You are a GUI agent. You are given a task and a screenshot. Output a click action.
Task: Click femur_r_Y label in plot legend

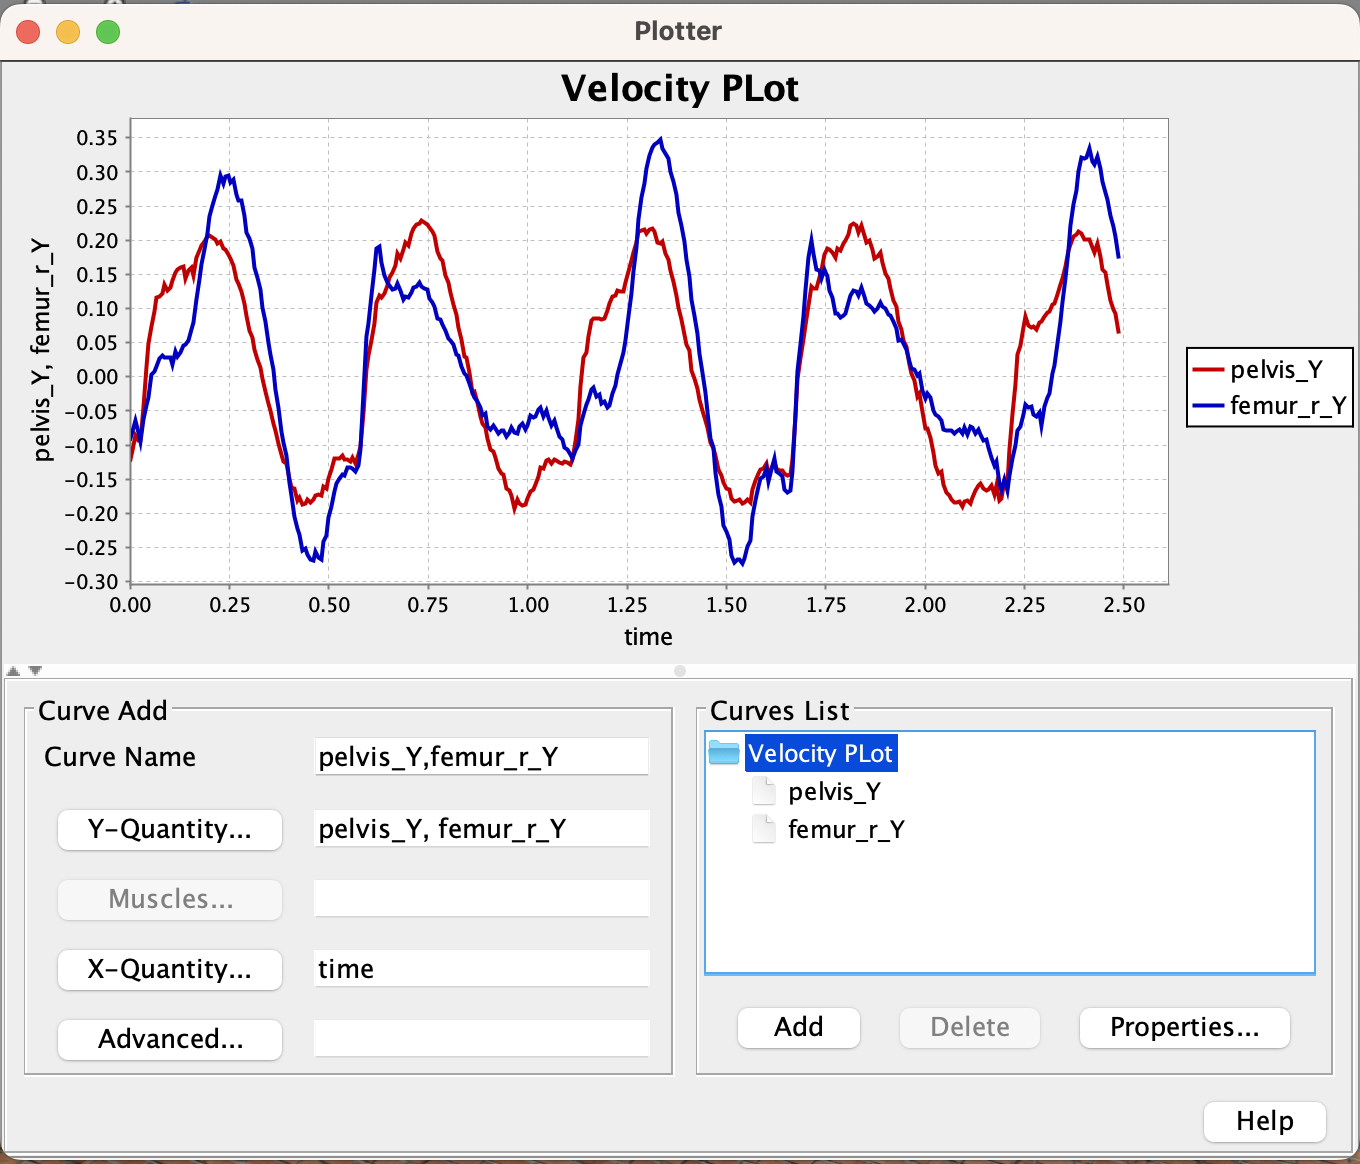click(1288, 405)
